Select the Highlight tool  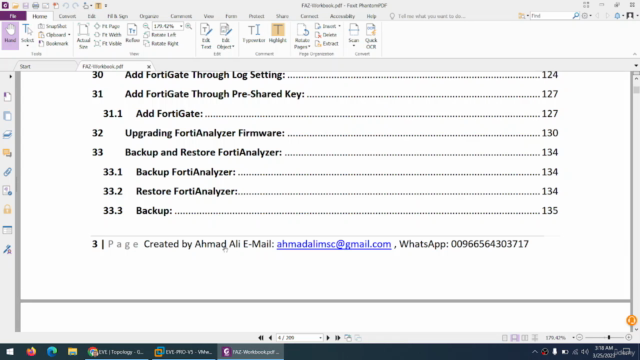(x=278, y=33)
